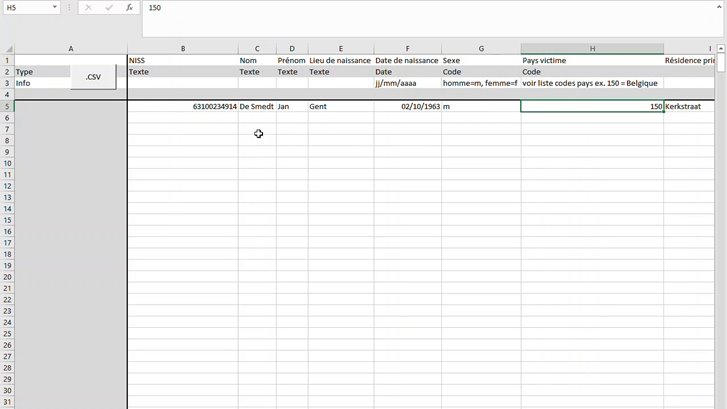Click the formula bar containing 150
This screenshot has width=727, height=409.
pyautogui.click(x=400, y=7)
